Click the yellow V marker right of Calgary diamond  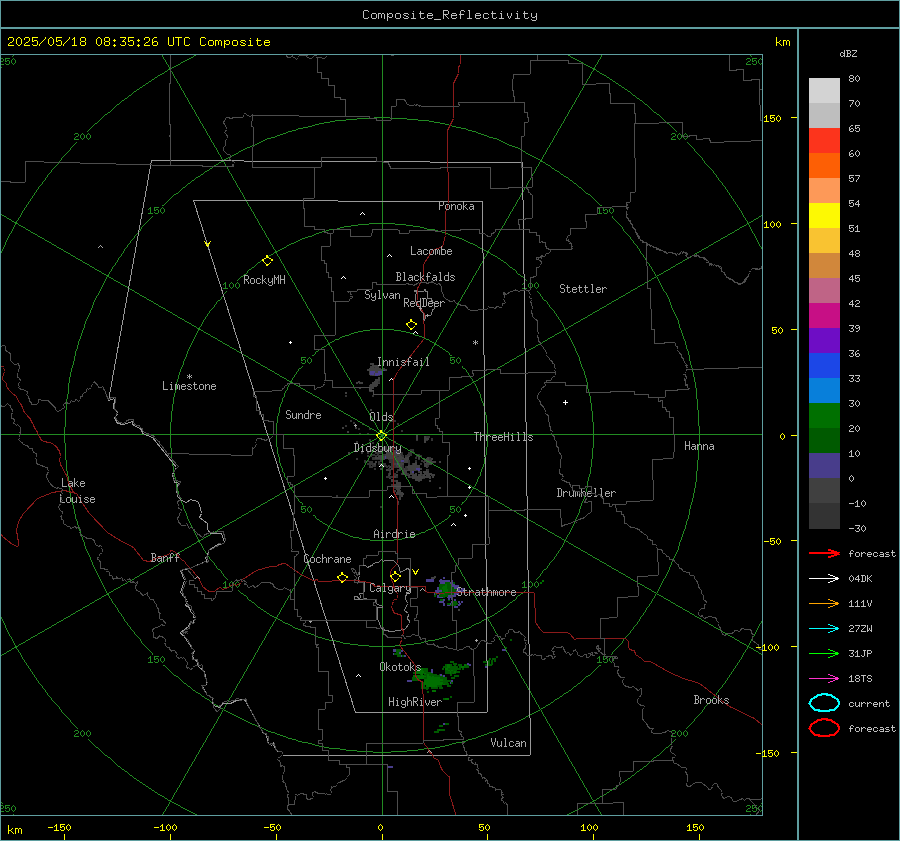[x=416, y=572]
